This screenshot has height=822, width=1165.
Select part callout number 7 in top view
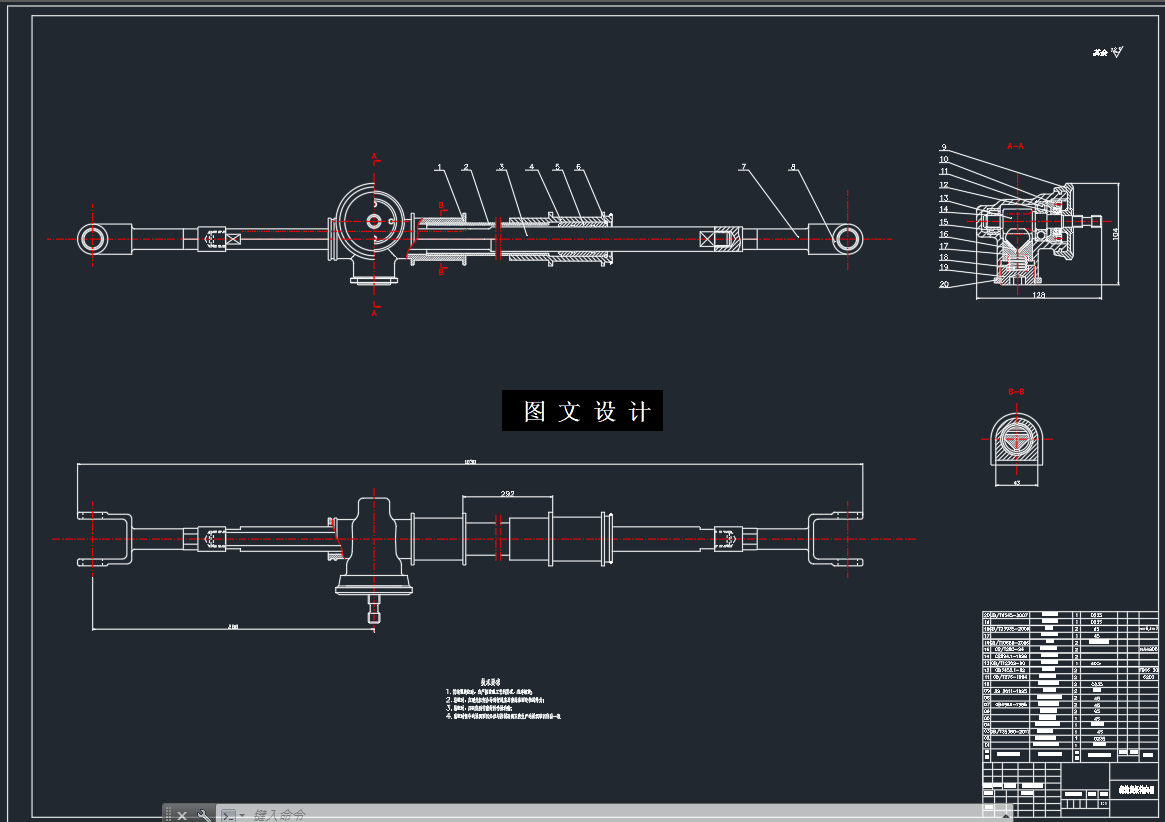tap(742, 166)
